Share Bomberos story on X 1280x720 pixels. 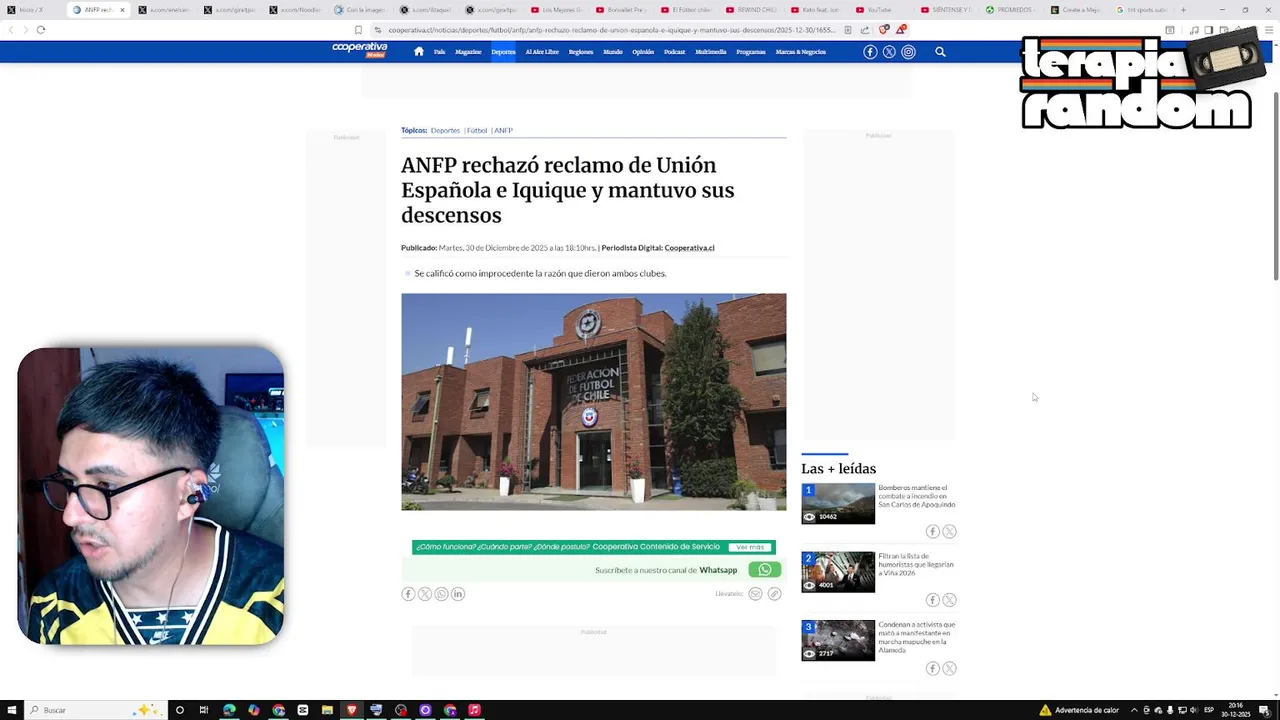[949, 532]
